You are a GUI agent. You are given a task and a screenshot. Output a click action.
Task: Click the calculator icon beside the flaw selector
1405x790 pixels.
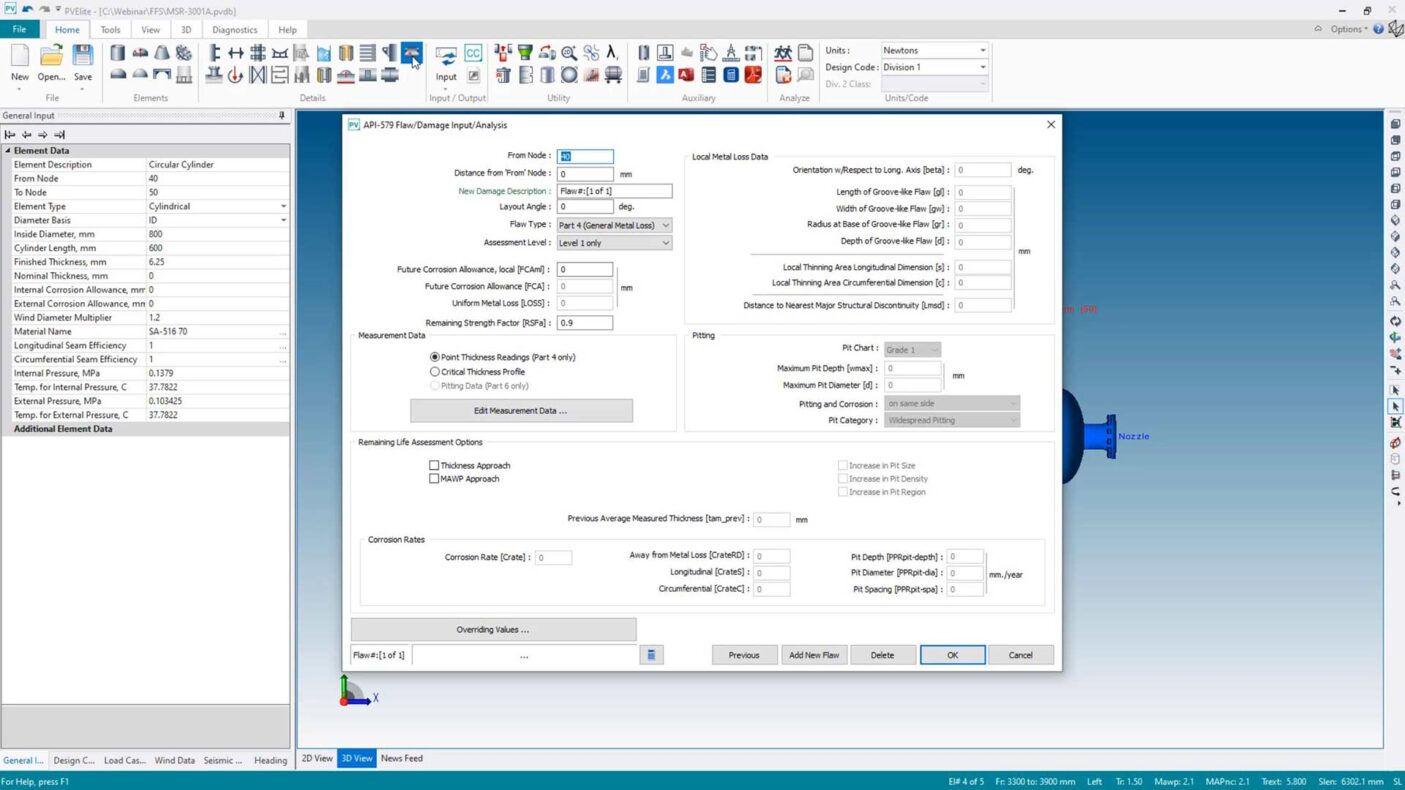coord(650,655)
